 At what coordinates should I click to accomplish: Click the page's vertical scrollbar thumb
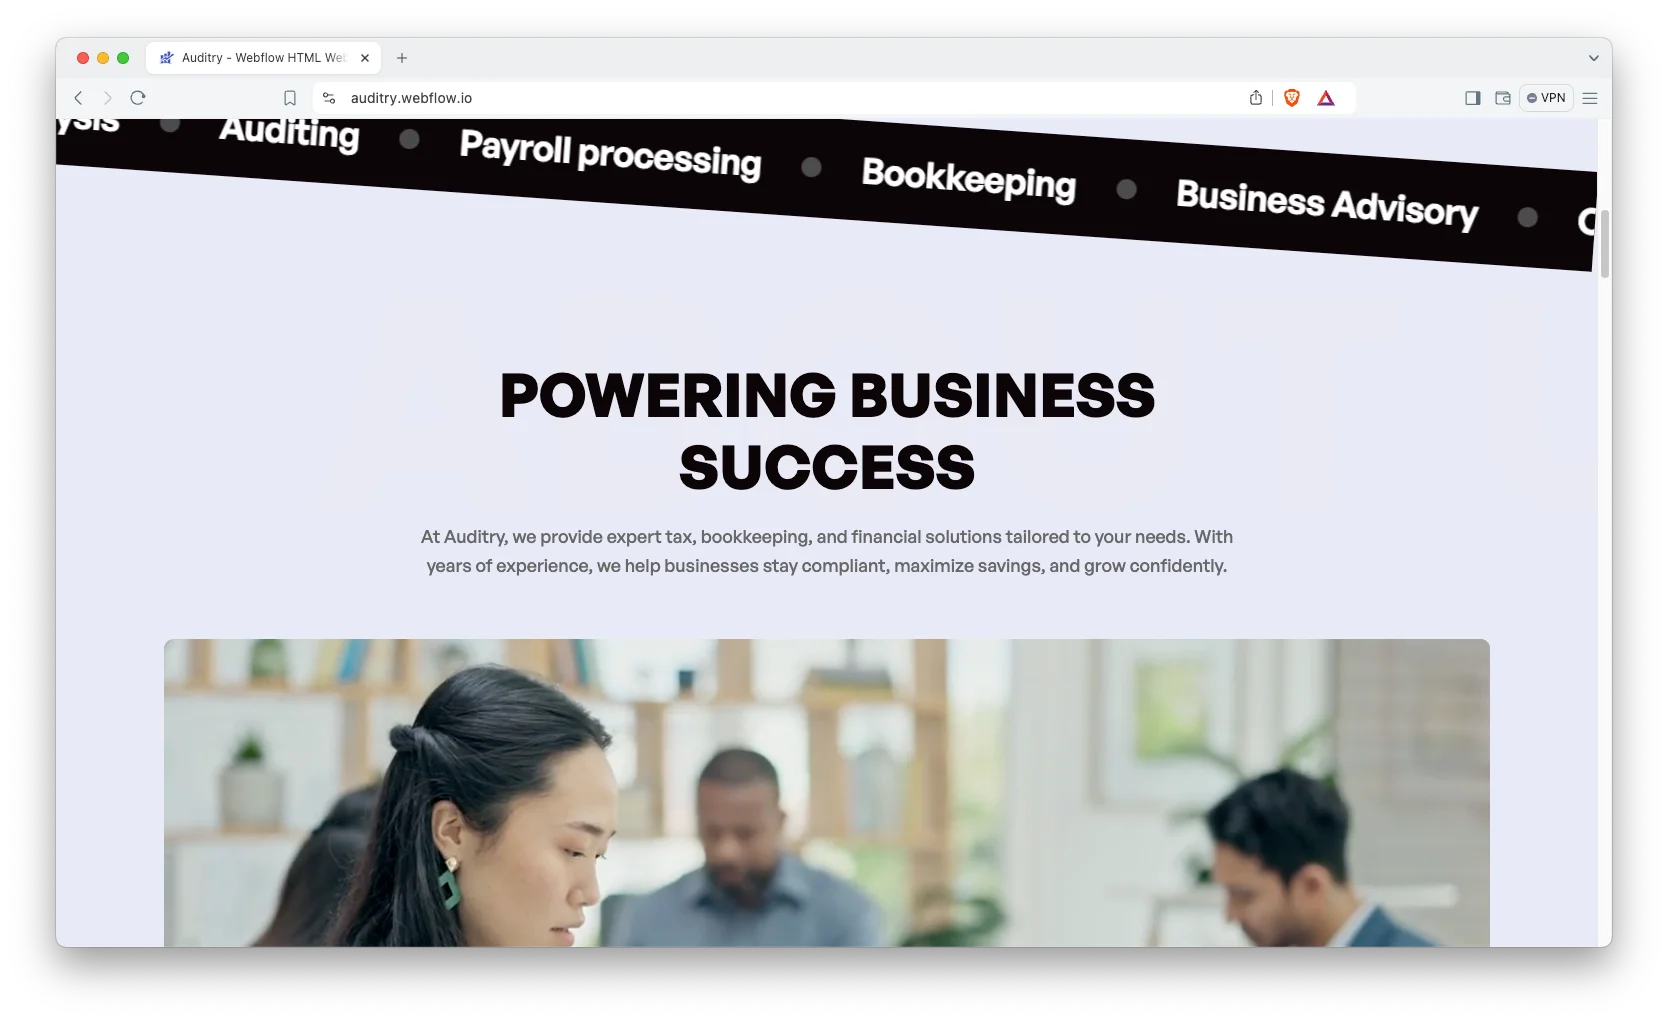pyautogui.click(x=1604, y=244)
